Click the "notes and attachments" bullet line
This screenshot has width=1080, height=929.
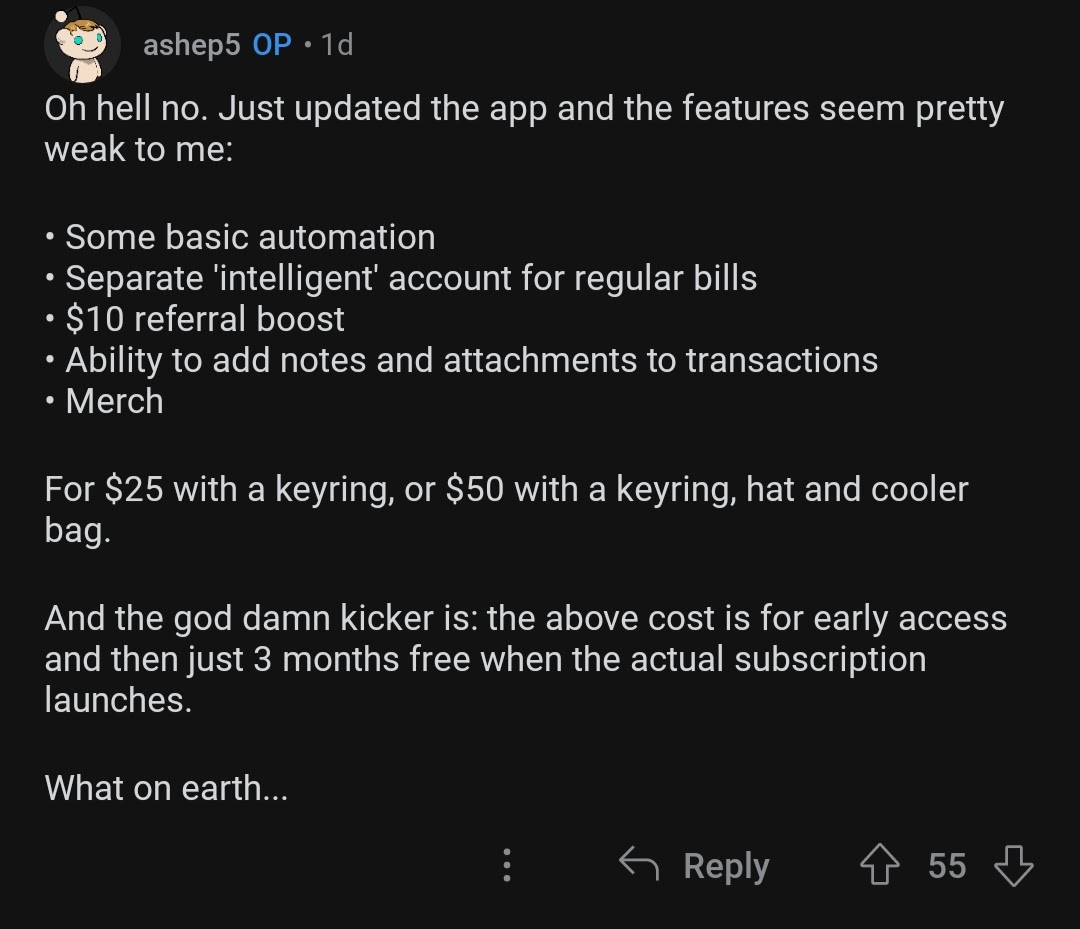point(471,360)
